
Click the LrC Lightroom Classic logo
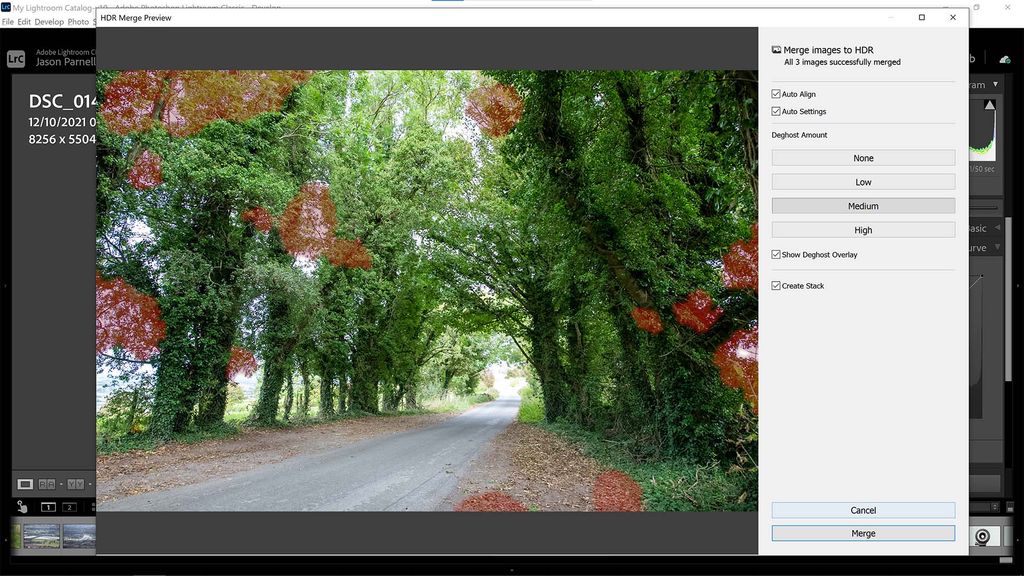point(14,58)
